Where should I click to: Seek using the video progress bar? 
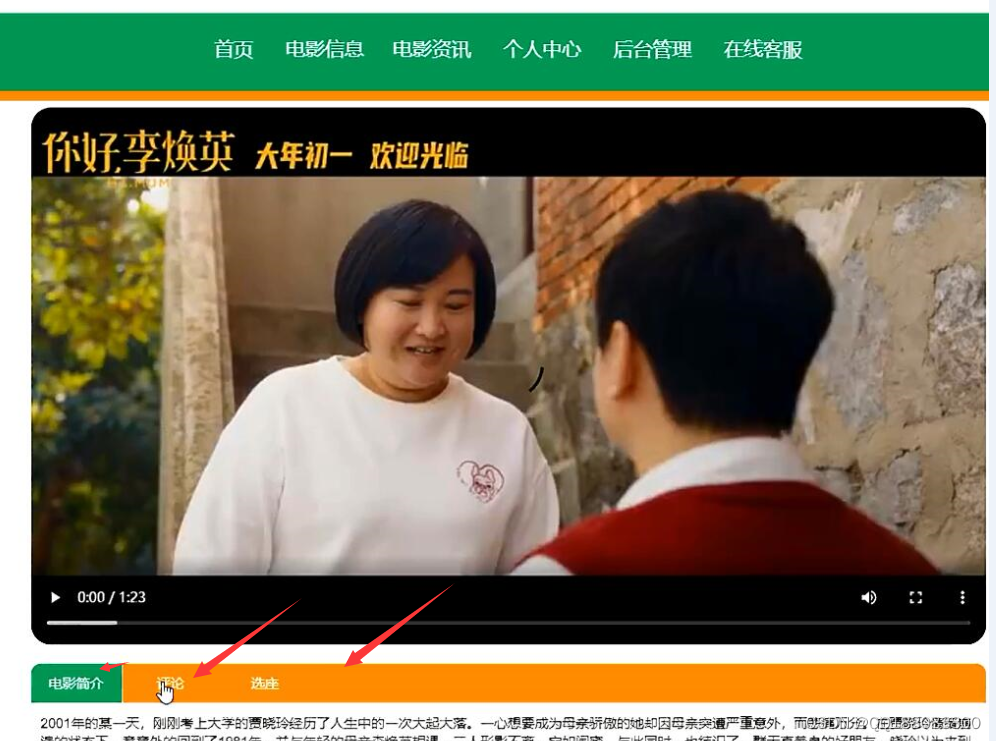[508, 623]
